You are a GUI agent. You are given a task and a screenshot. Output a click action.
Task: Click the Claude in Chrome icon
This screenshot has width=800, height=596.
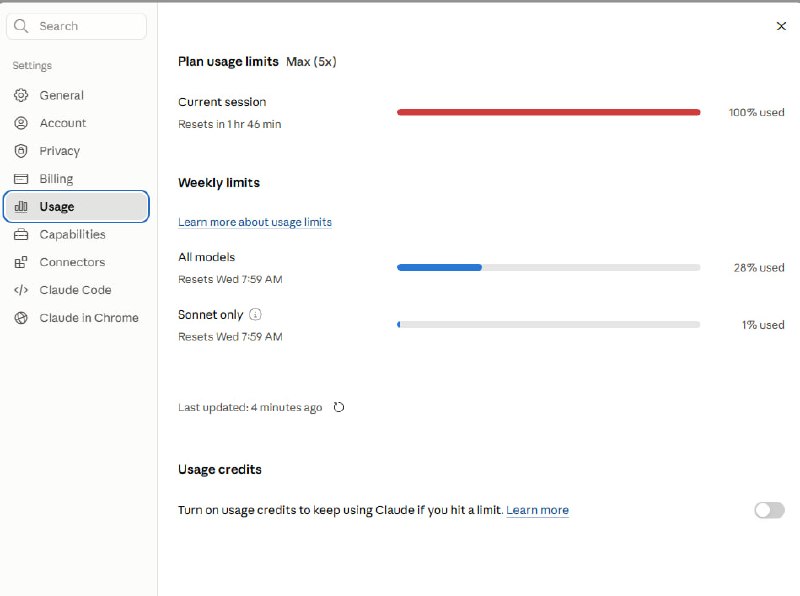tap(21, 318)
